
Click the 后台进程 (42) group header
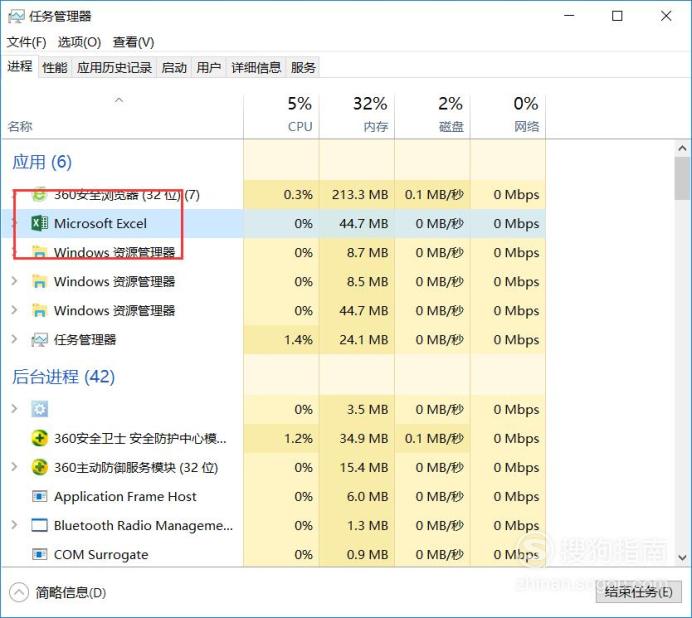pos(64,377)
